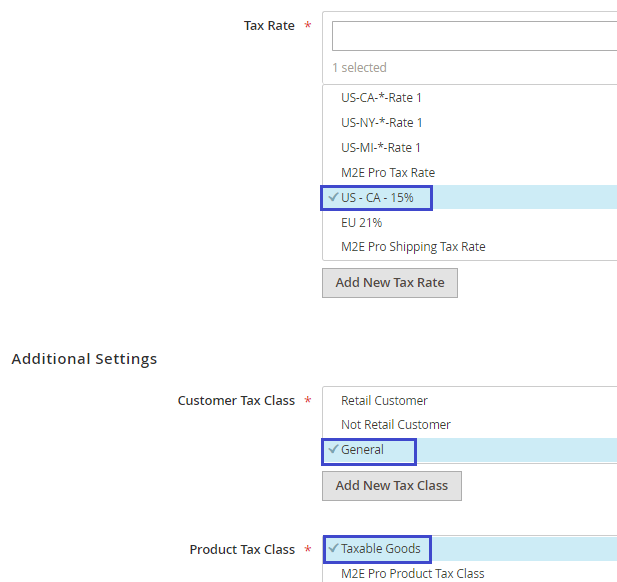The height and width of the screenshot is (582, 617).
Task: Choose the US-MI-*-Rate 1 tax rate
Action: click(381, 148)
